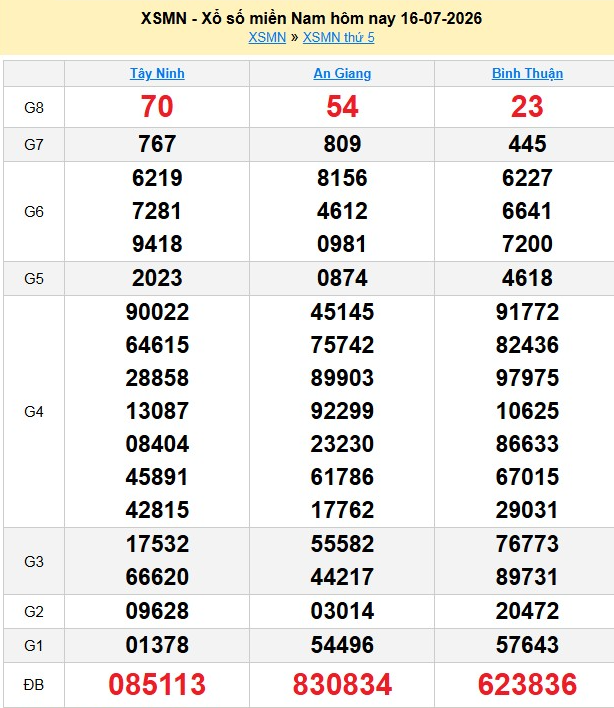Select the ĐB row label
Viewport: 614px width, 708px height.
tap(34, 685)
